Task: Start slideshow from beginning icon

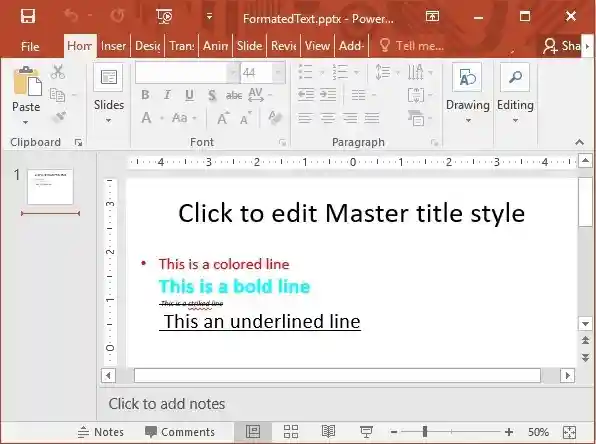Action: (164, 16)
